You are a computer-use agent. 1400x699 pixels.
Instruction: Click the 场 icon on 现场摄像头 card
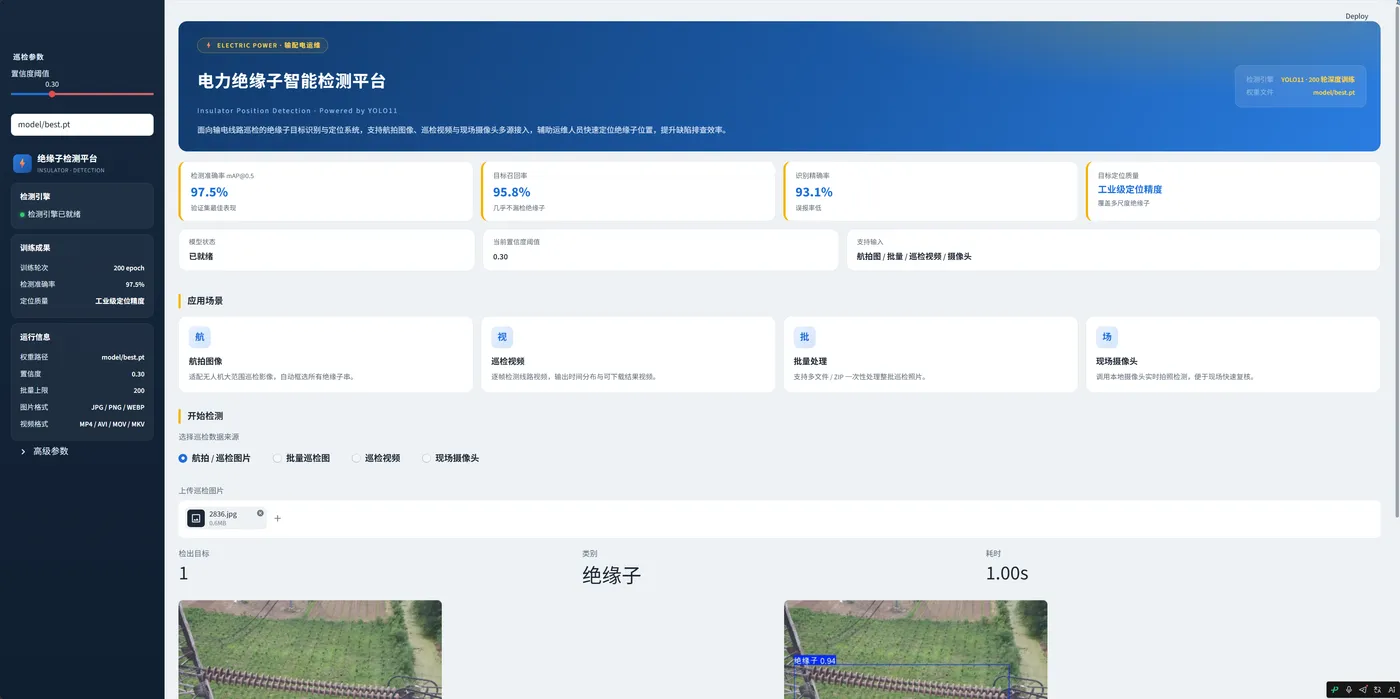click(1107, 337)
